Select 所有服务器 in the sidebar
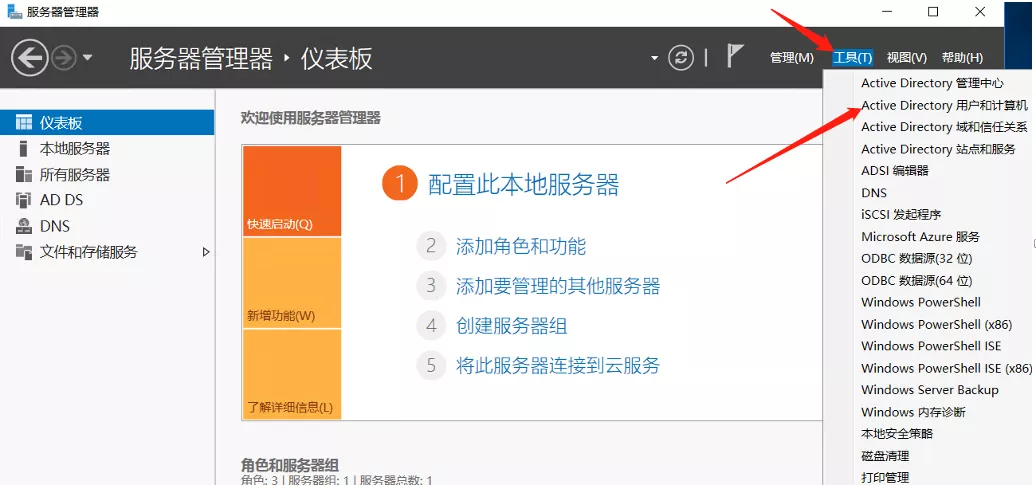The width and height of the screenshot is (1036, 485). tap(74, 175)
